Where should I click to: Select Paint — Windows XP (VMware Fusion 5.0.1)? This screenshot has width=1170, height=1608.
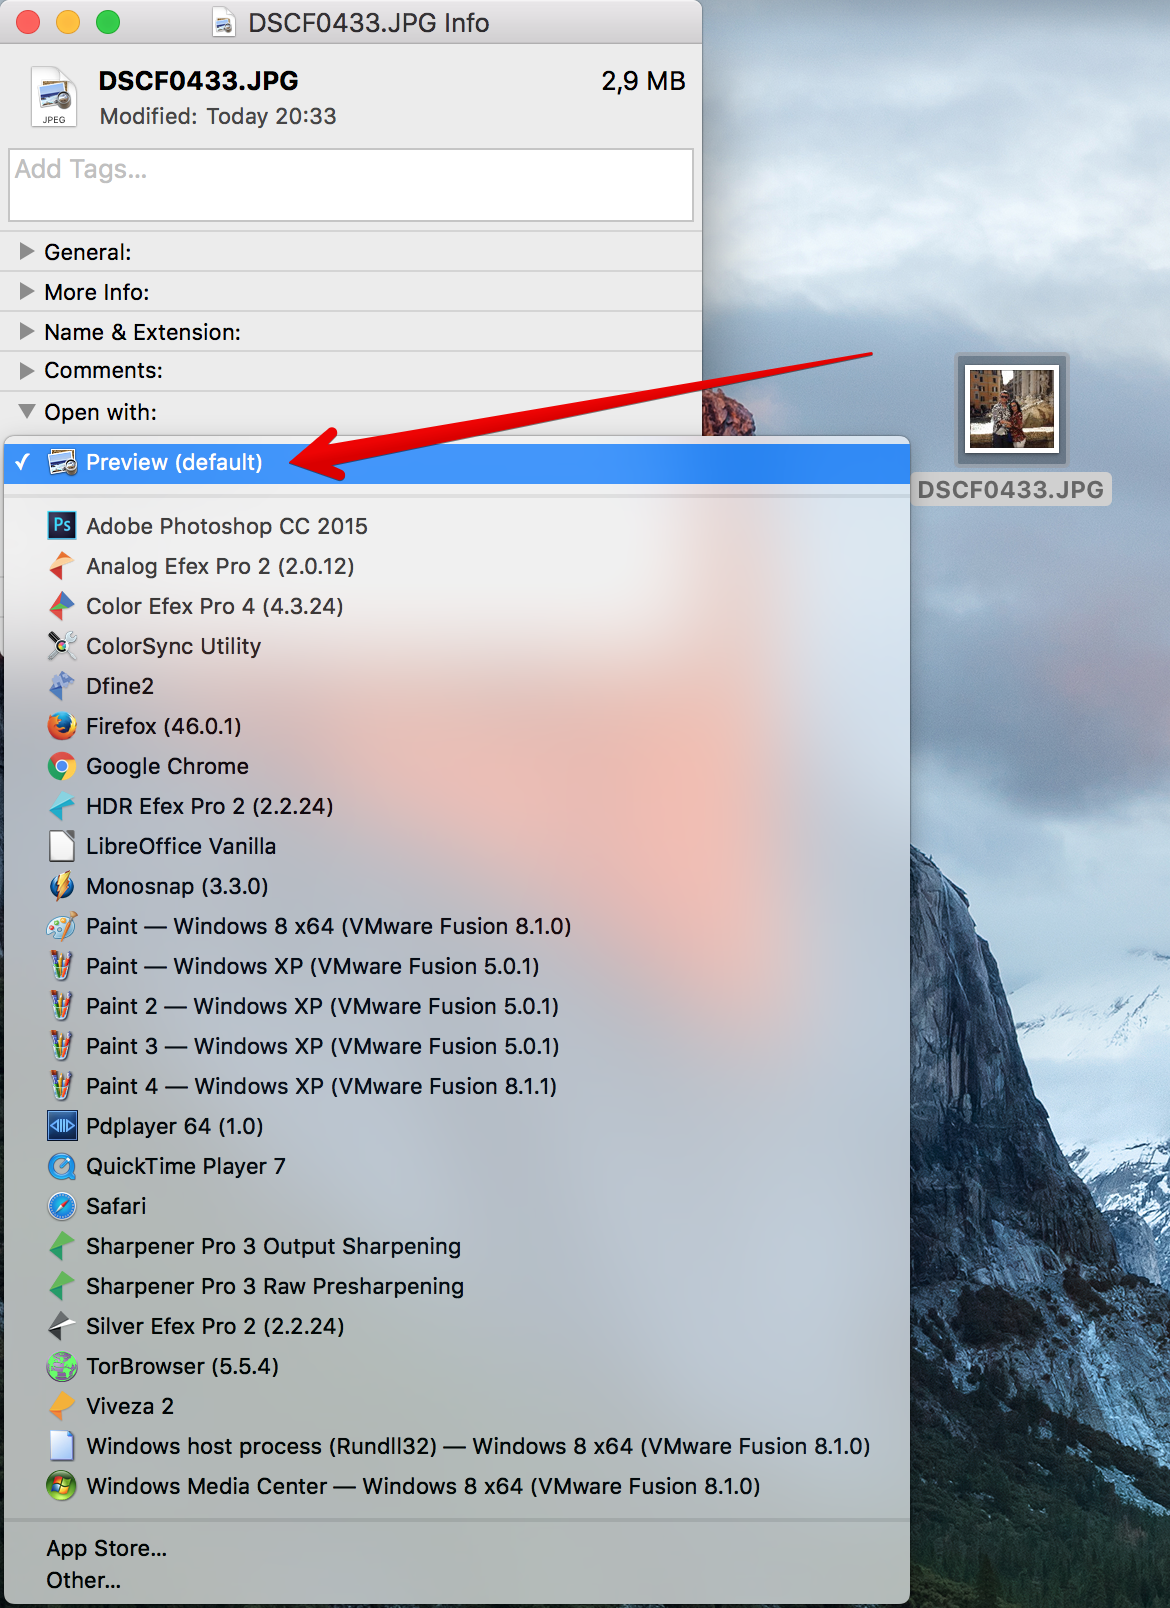click(457, 966)
